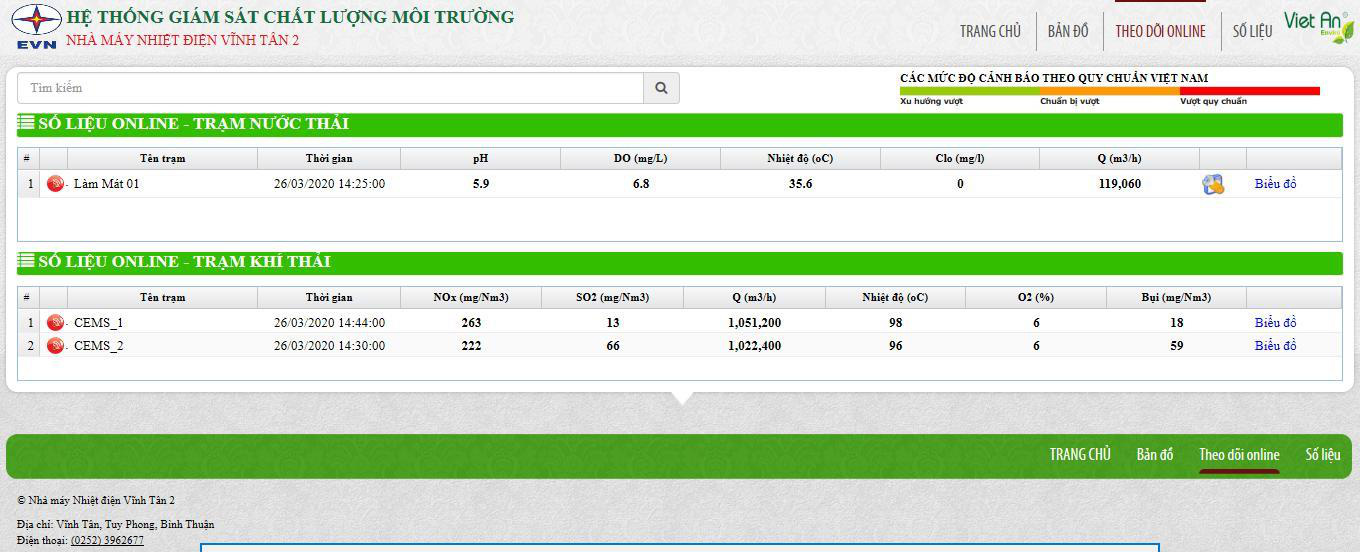The image size is (1360, 552).
Task: Click the sampling icon in Làm Mát 01 row
Action: 1213,184
